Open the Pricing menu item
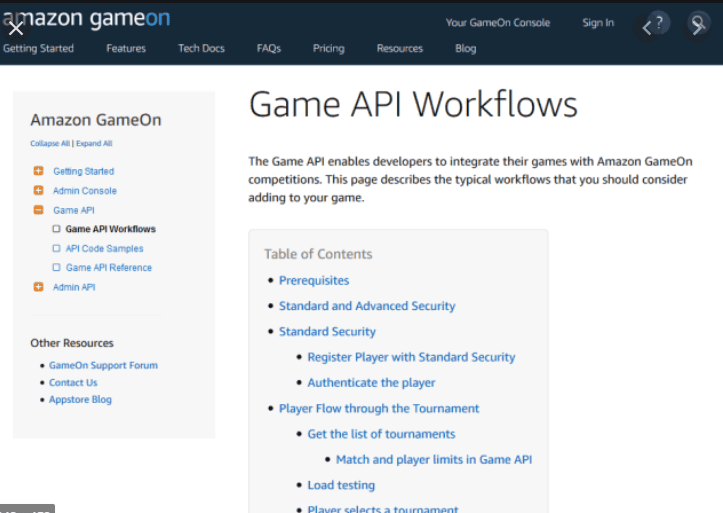Screen dimensions: 723x513 pyautogui.click(x=328, y=48)
